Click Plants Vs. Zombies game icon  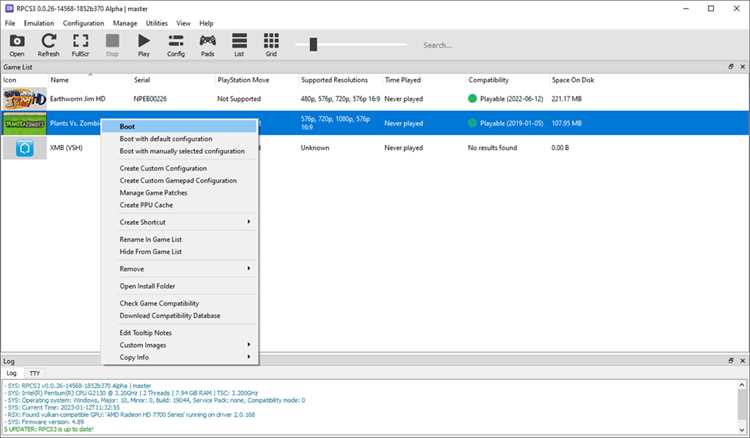25,123
